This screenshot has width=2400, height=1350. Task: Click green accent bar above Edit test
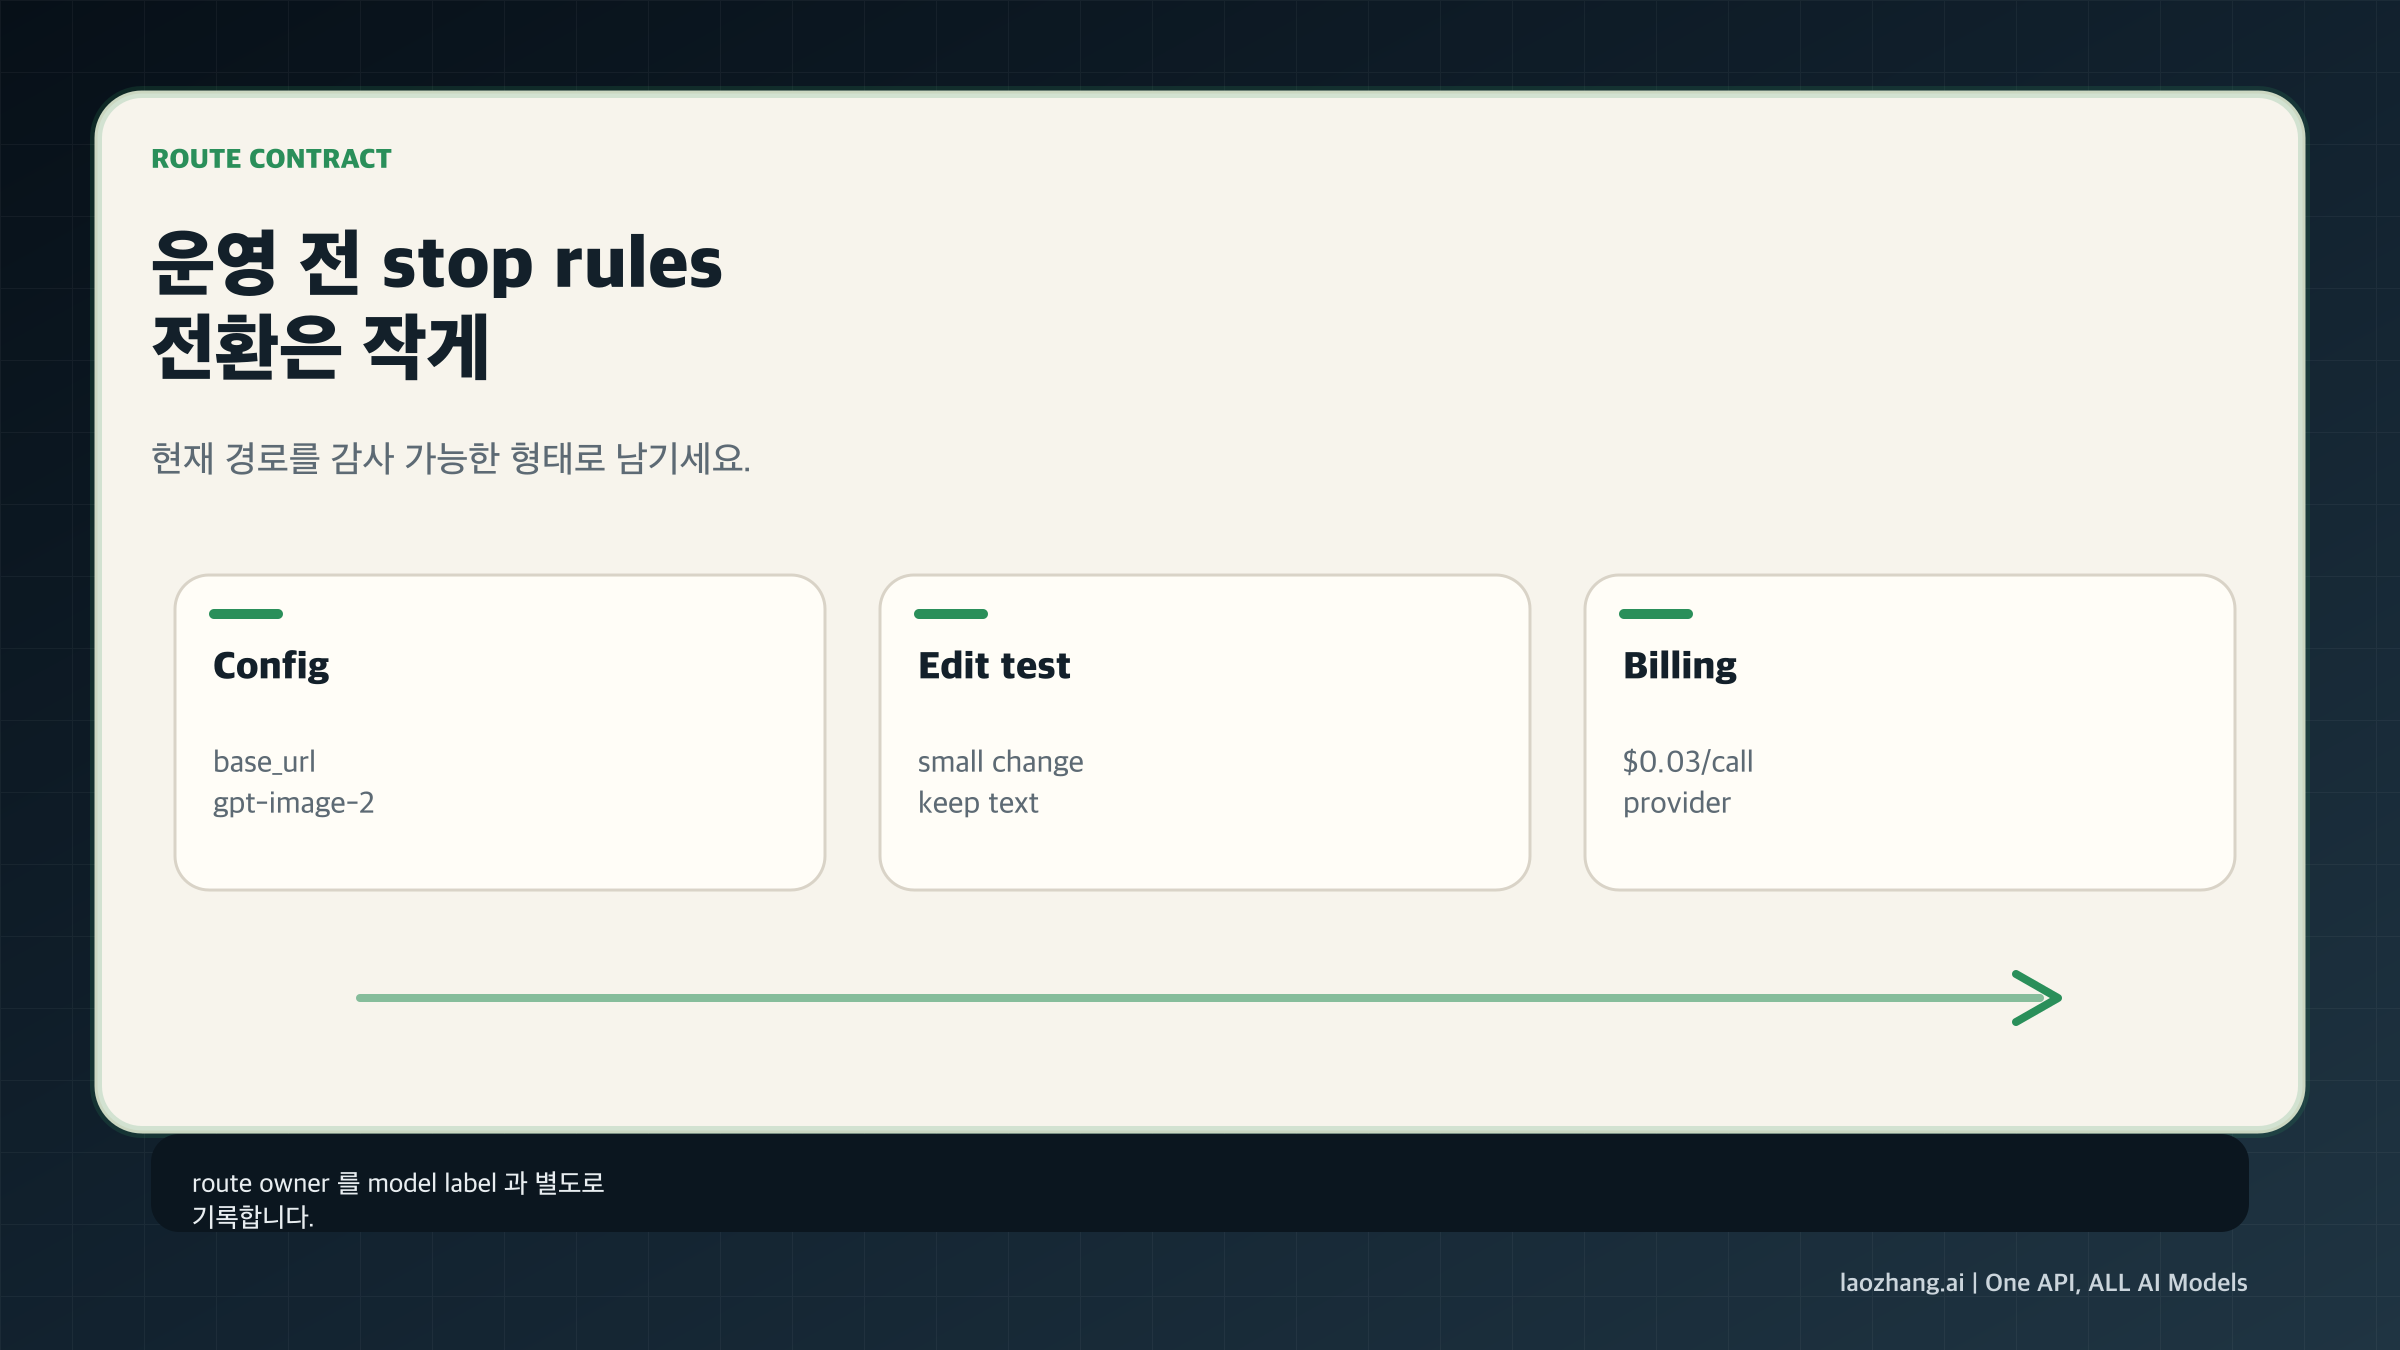click(951, 614)
